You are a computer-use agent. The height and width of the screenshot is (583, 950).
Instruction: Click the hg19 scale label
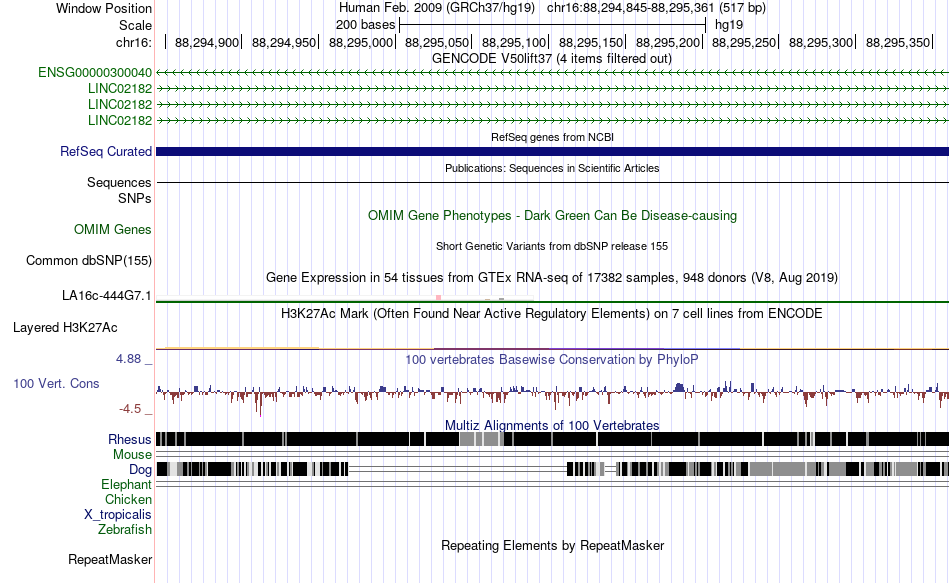pyautogui.click(x=729, y=25)
